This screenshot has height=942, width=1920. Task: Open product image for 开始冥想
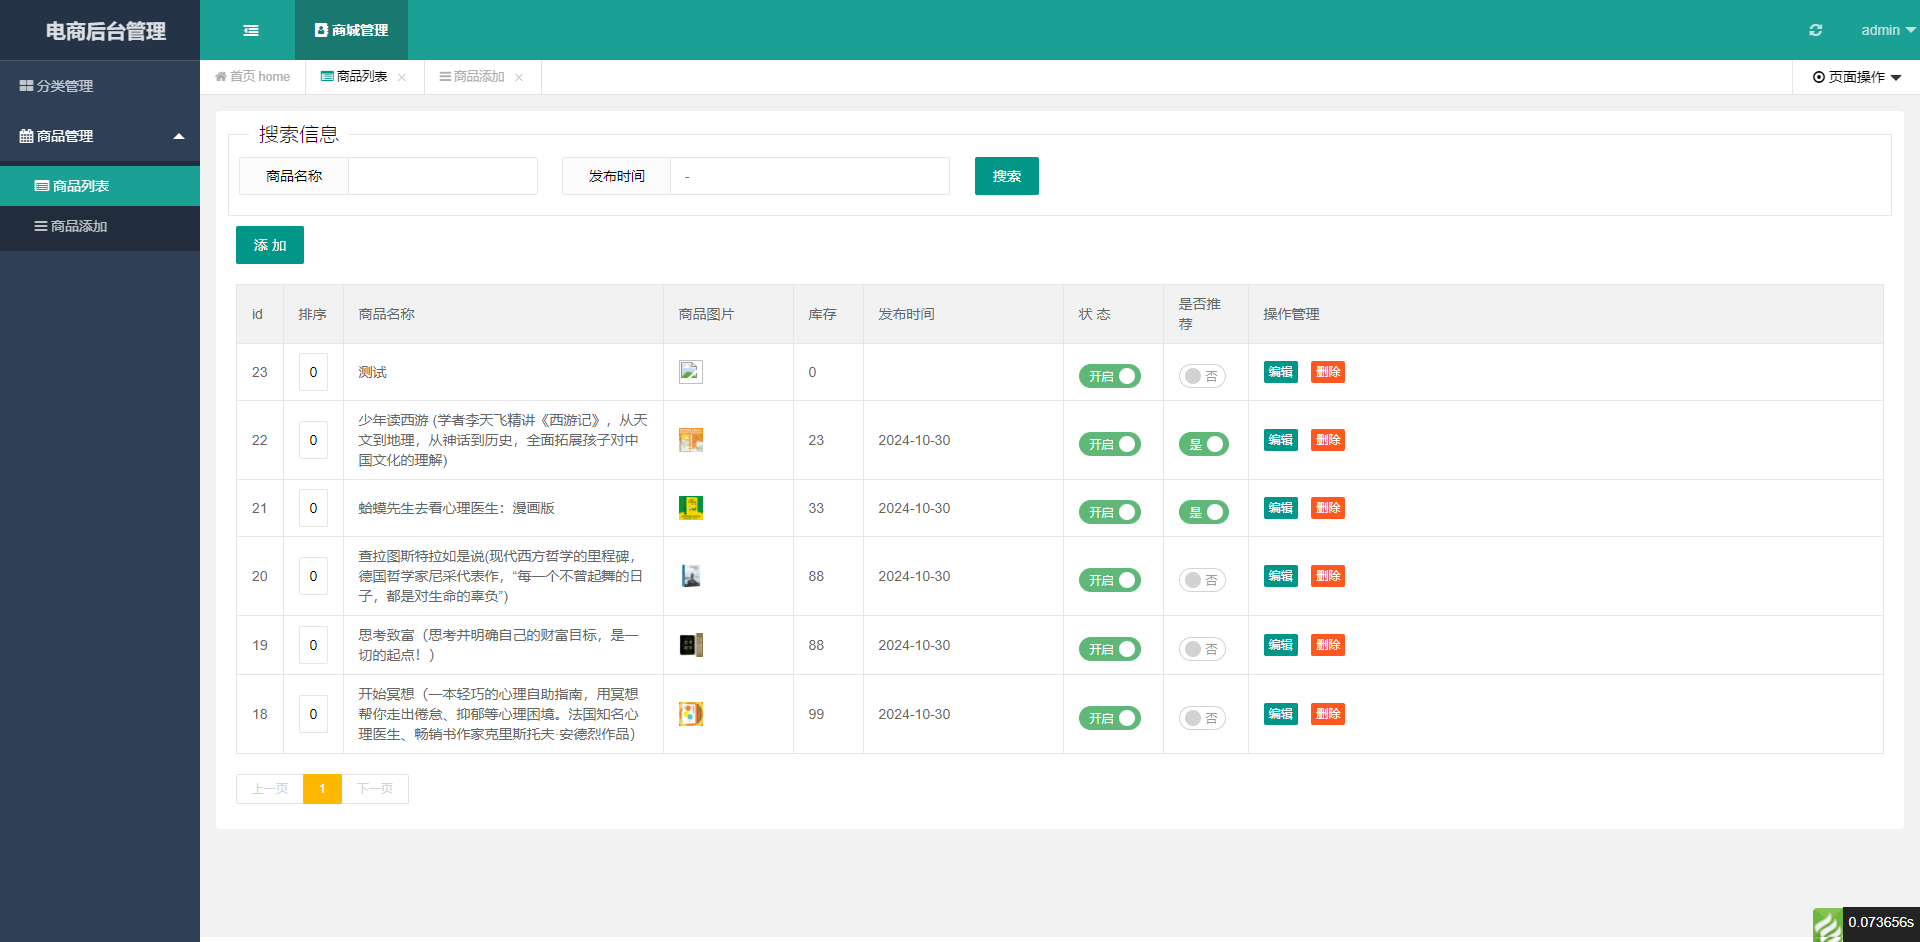tap(691, 714)
